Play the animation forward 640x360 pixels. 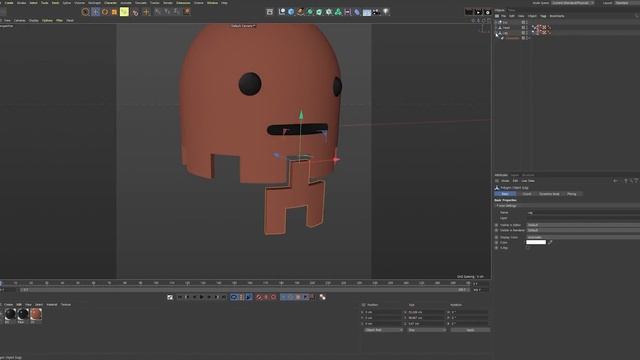click(x=202, y=297)
